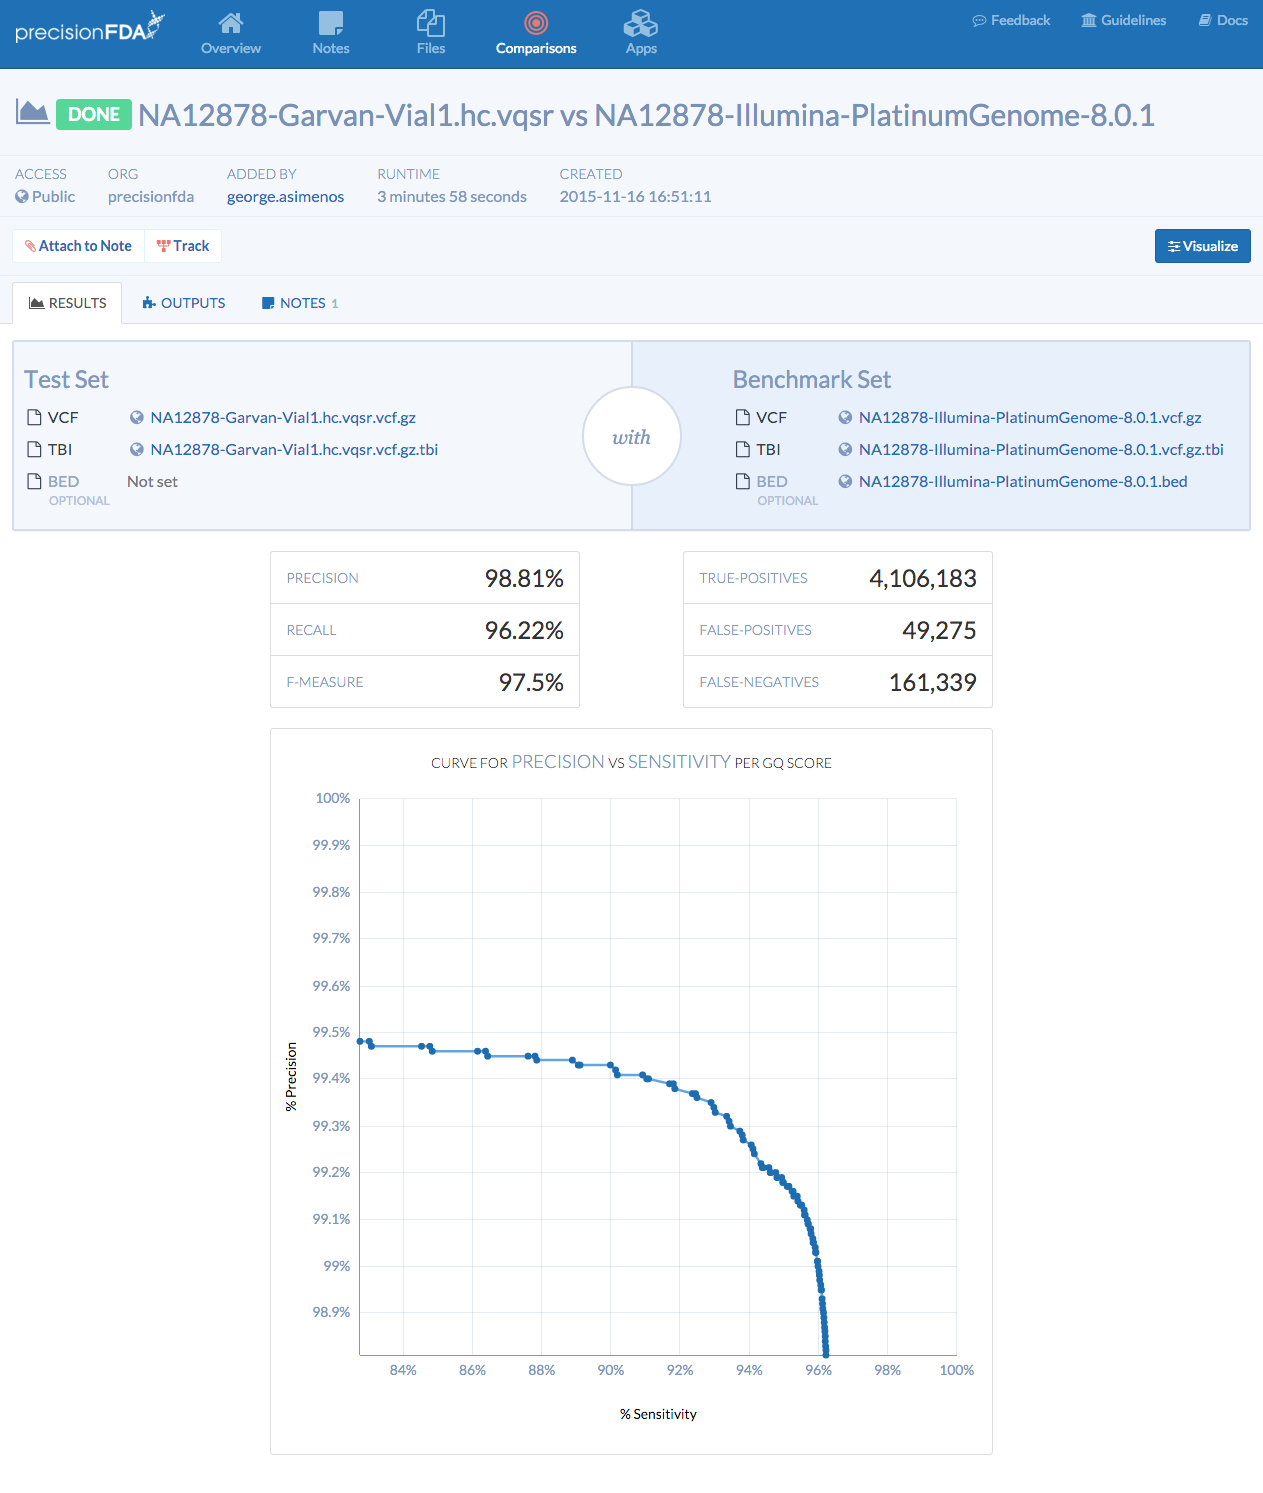
Task: Open the Docs link
Action: [1223, 20]
